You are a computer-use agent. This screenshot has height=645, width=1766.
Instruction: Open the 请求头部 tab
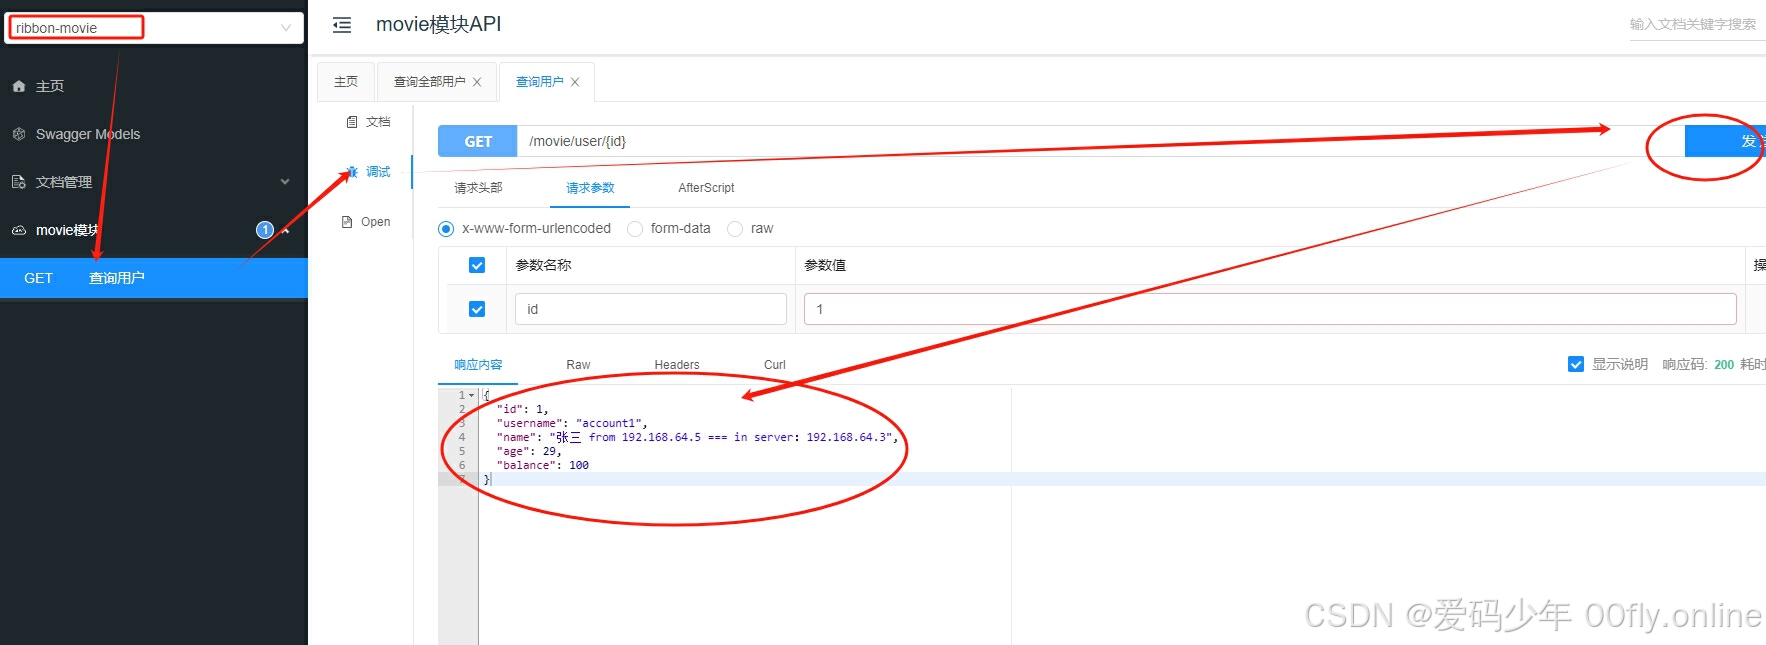pyautogui.click(x=478, y=188)
